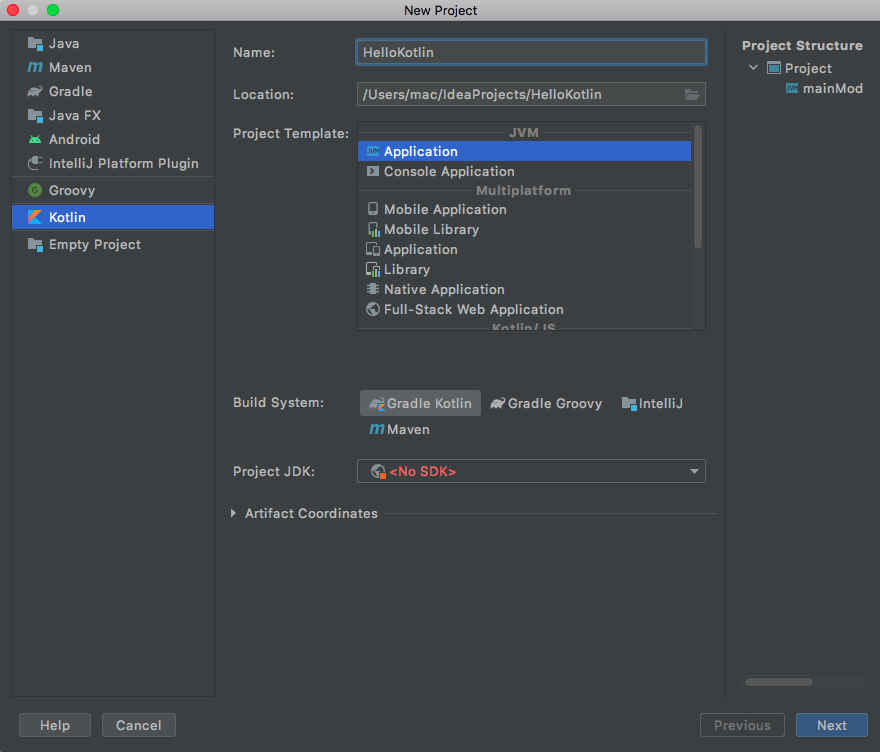Viewport: 880px width, 752px height.
Task: Select the IntelliJ Platform Plugin label
Action: point(123,163)
